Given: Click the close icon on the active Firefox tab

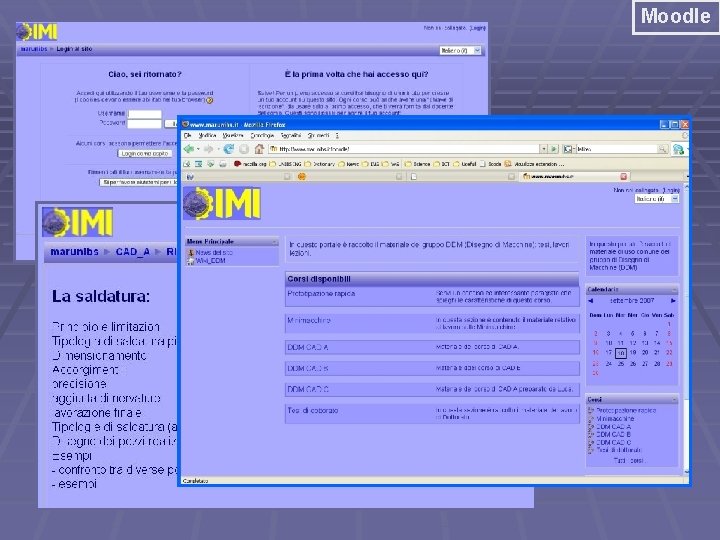Looking at the screenshot, I should click(x=623, y=176).
